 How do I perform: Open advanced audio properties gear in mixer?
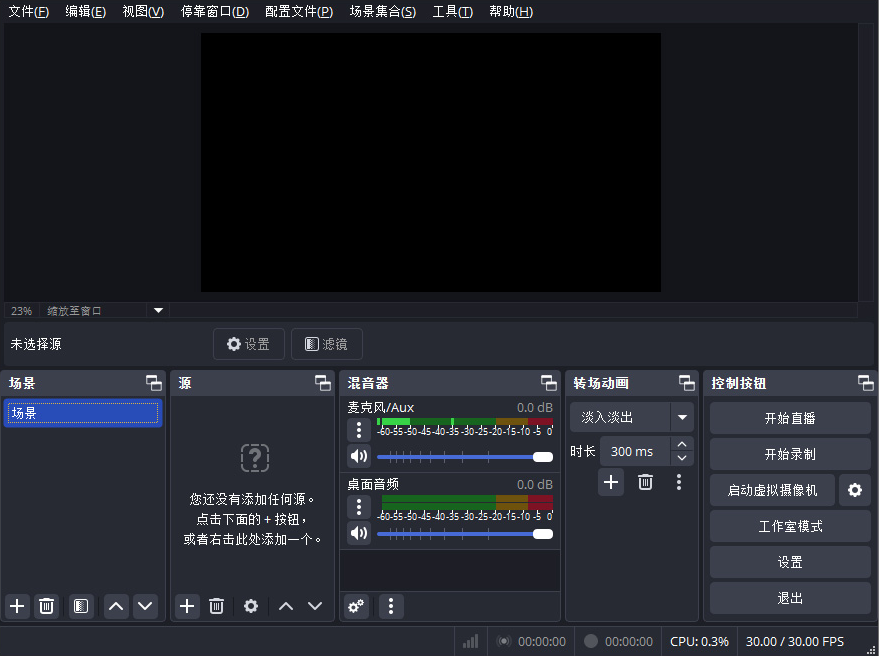pyautogui.click(x=355, y=606)
